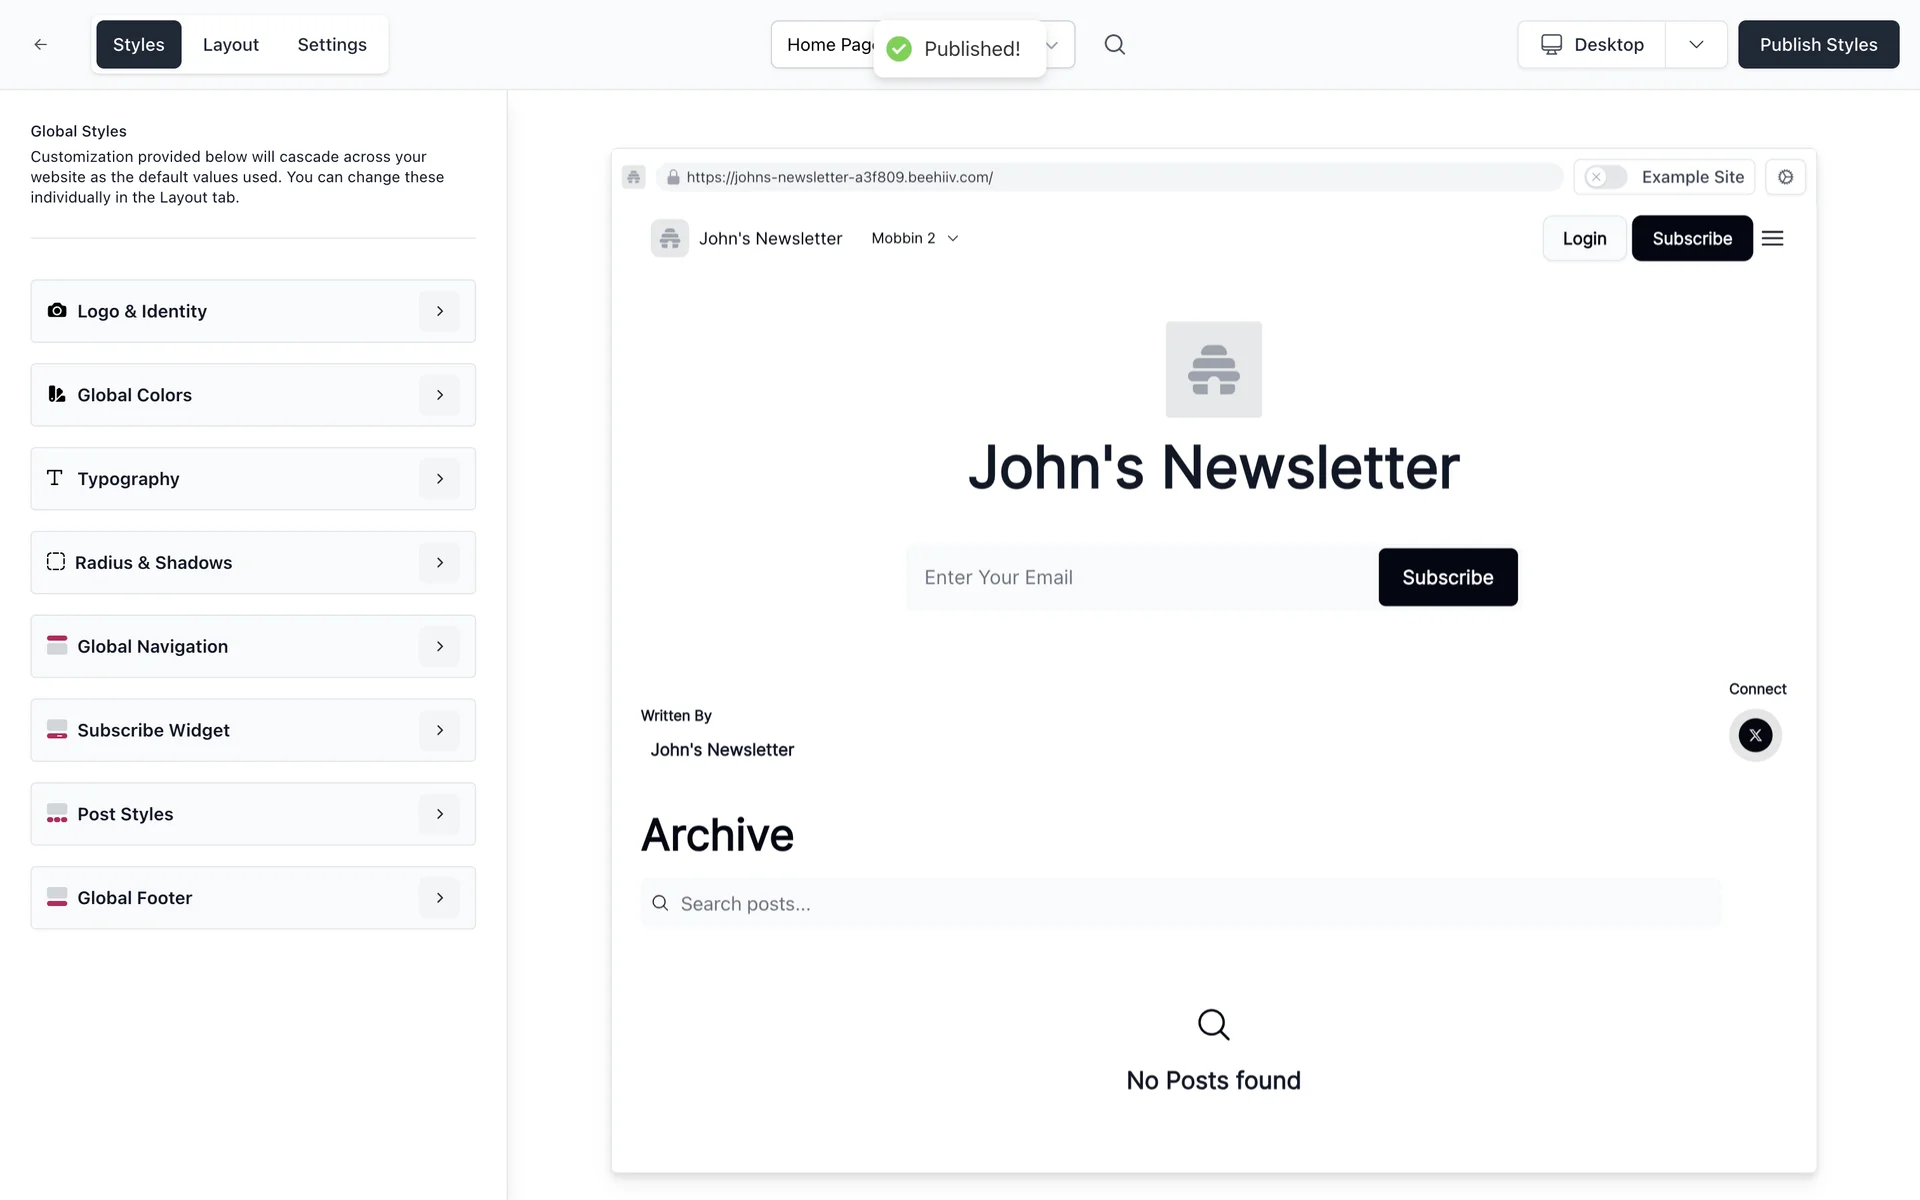
Task: Expand the Mobbin 2 nav dropdown
Action: click(915, 238)
